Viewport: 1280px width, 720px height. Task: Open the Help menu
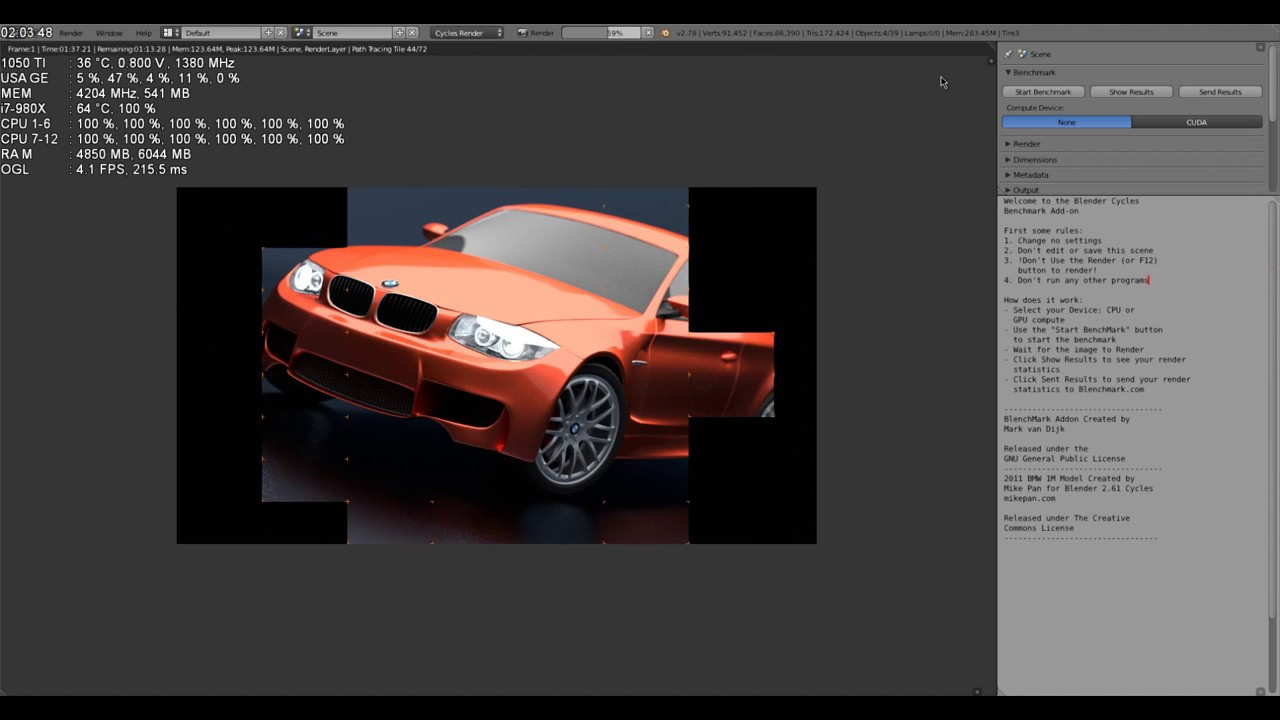[144, 33]
